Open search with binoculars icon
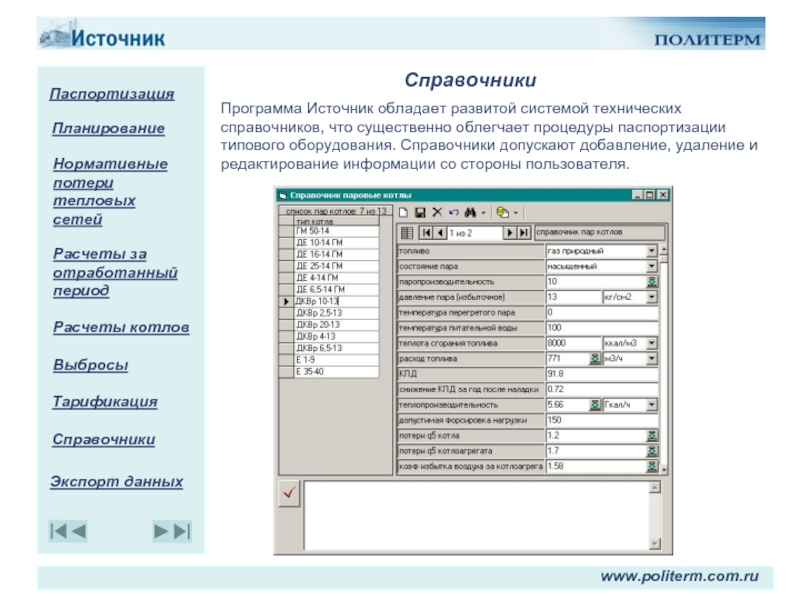Viewport: 800px width, 600px height. click(470, 212)
